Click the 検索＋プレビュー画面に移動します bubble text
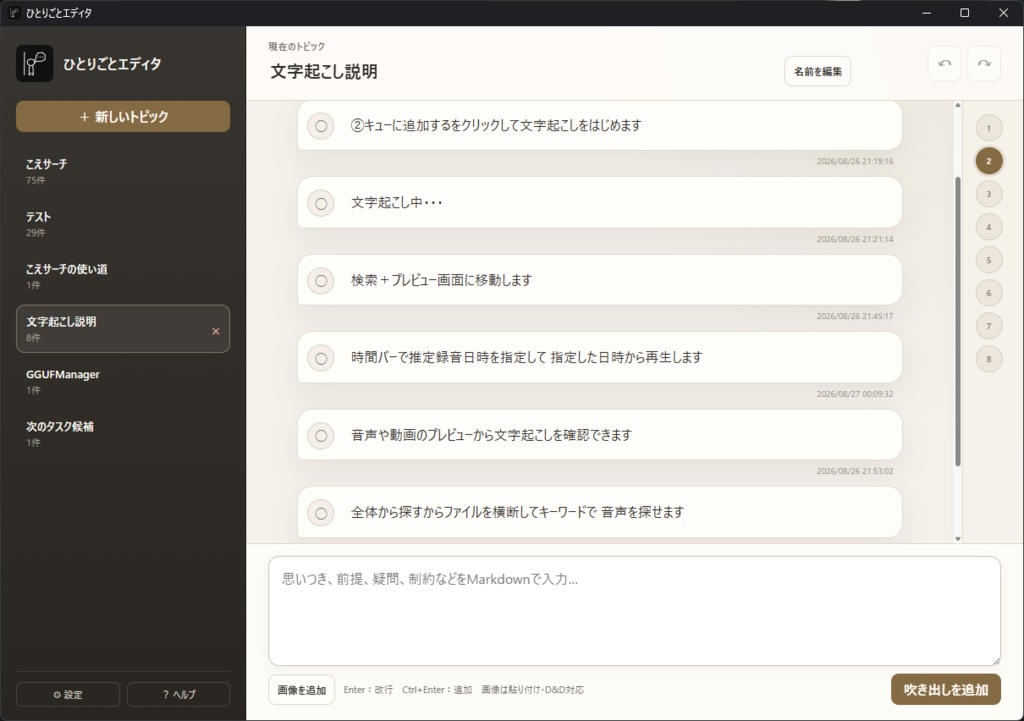This screenshot has width=1024, height=721. 441,280
